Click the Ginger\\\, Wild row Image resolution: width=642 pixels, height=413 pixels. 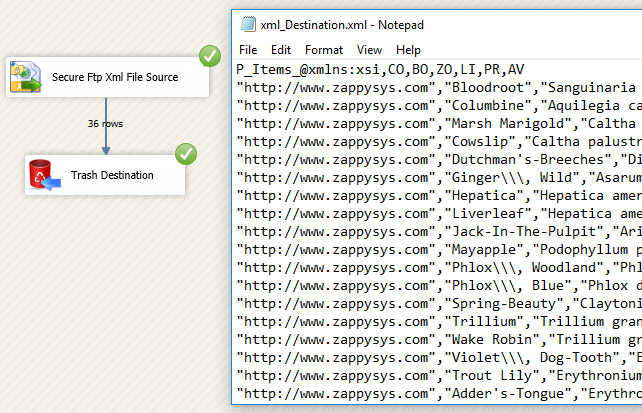coord(439,178)
